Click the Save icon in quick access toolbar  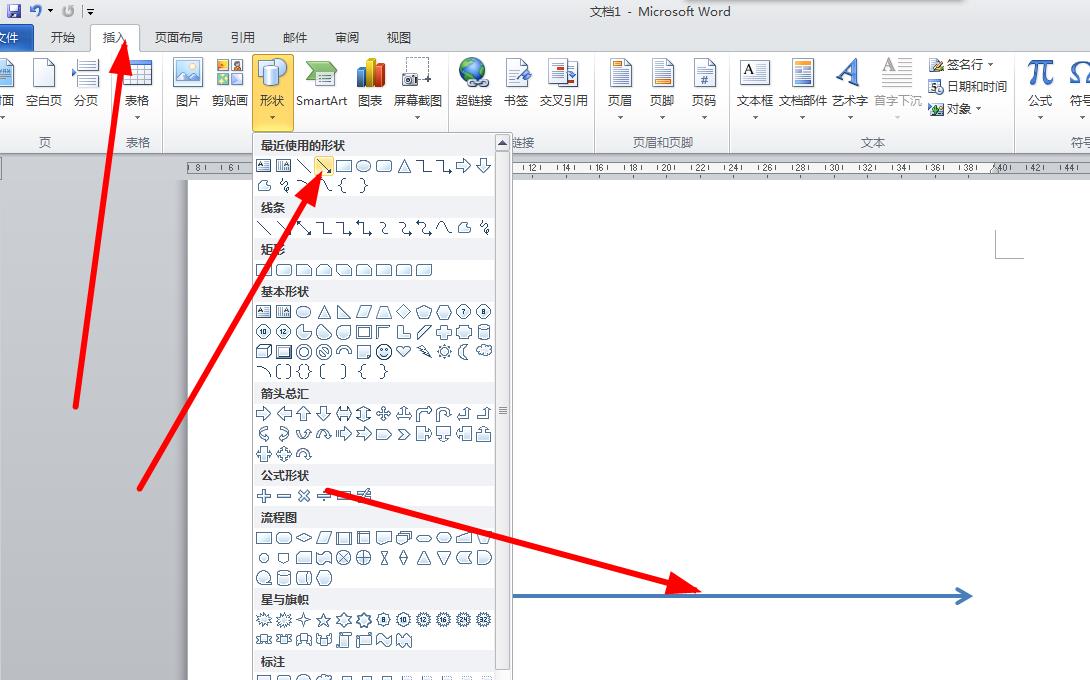point(14,11)
